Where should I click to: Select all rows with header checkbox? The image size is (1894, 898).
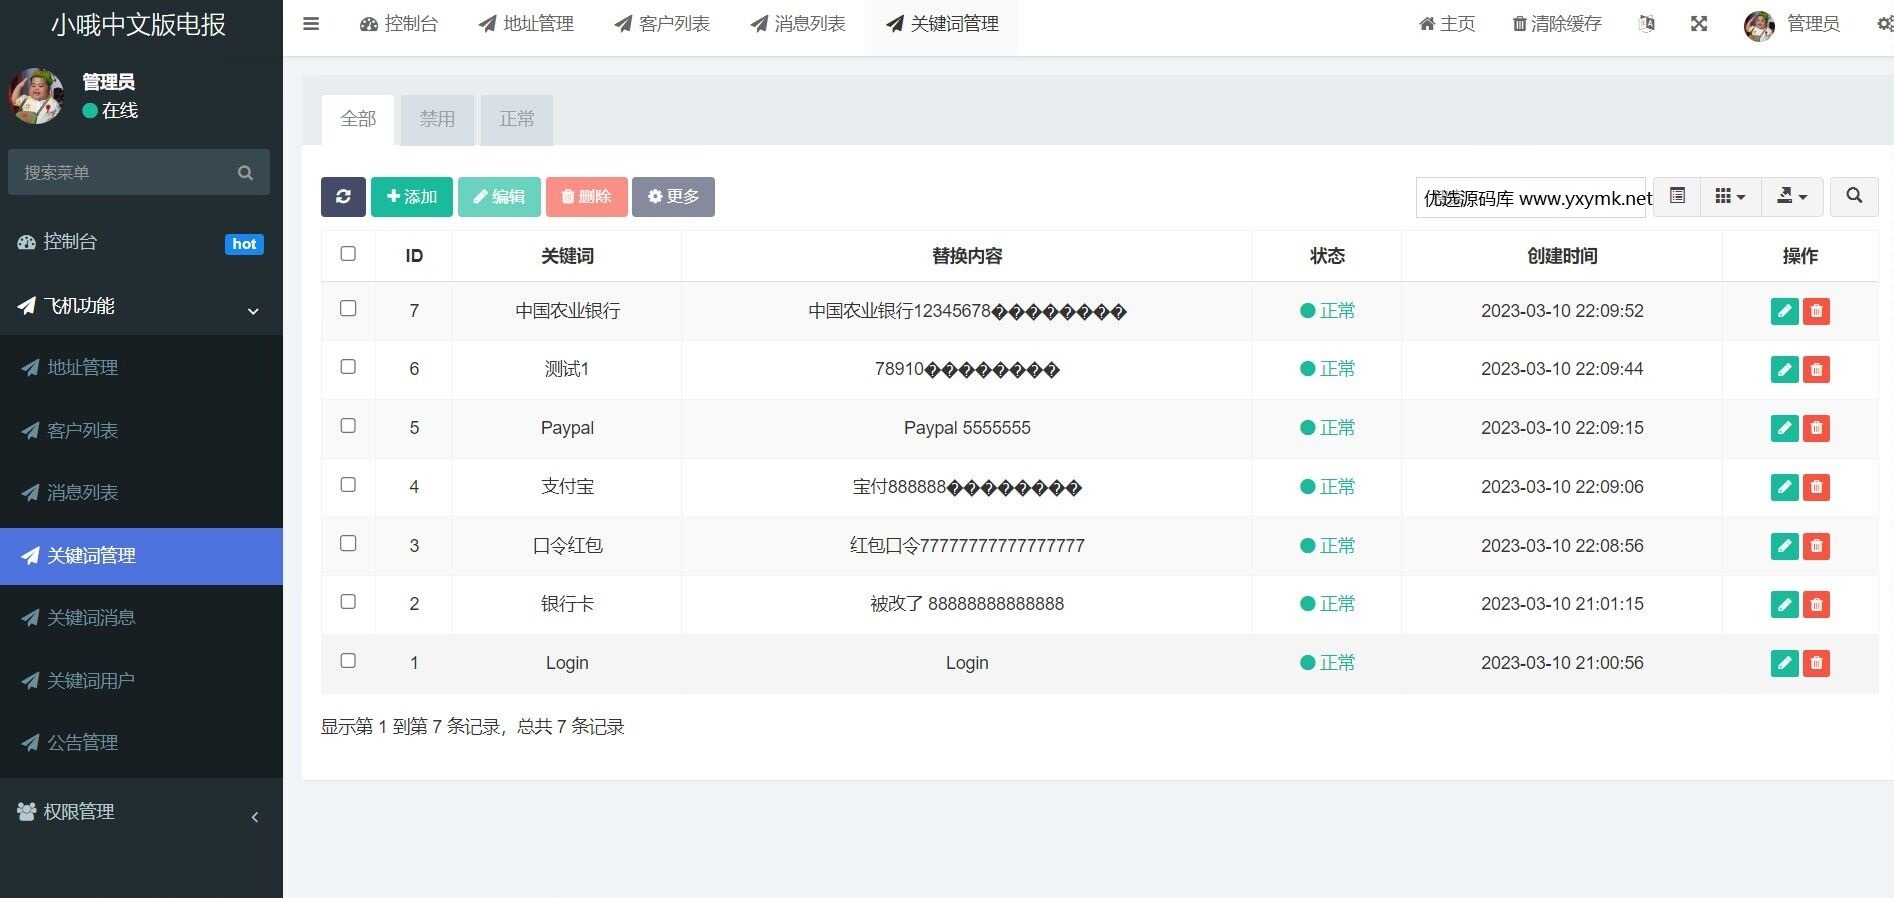348,254
